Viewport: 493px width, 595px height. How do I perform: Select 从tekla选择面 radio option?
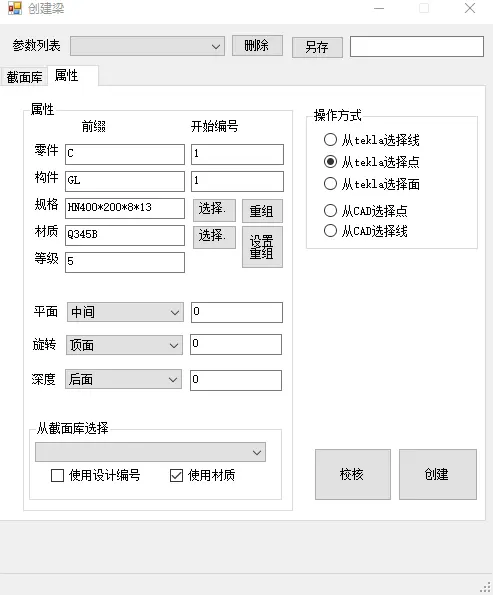[x=372, y=184]
